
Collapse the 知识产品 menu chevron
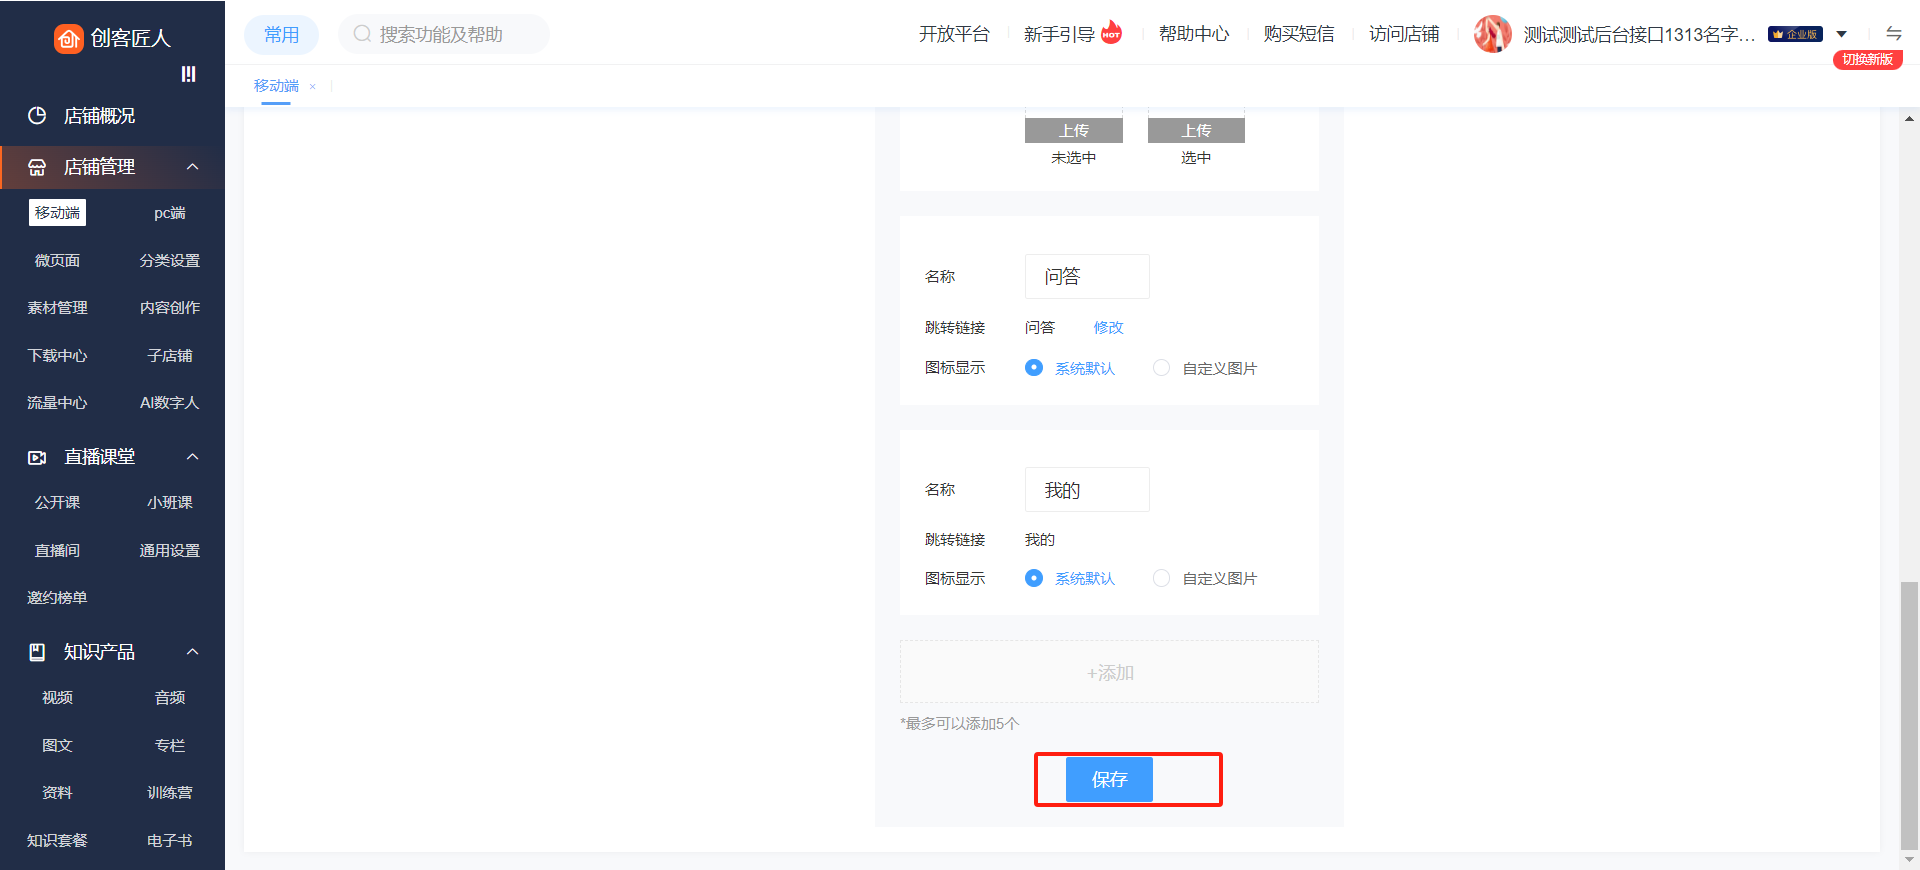click(x=193, y=652)
